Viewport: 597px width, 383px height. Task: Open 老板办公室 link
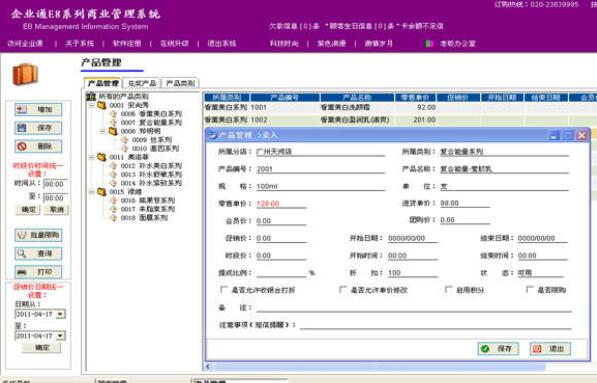click(x=458, y=43)
